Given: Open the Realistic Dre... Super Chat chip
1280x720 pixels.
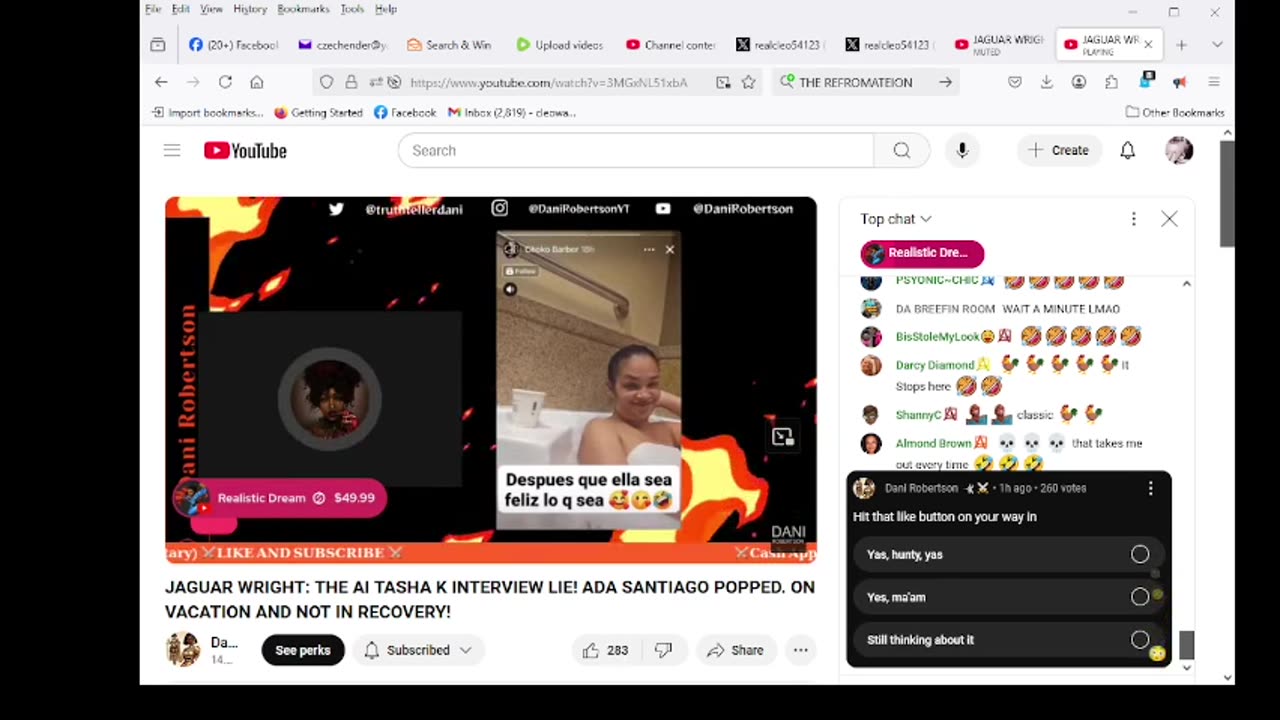Looking at the screenshot, I should point(922,253).
